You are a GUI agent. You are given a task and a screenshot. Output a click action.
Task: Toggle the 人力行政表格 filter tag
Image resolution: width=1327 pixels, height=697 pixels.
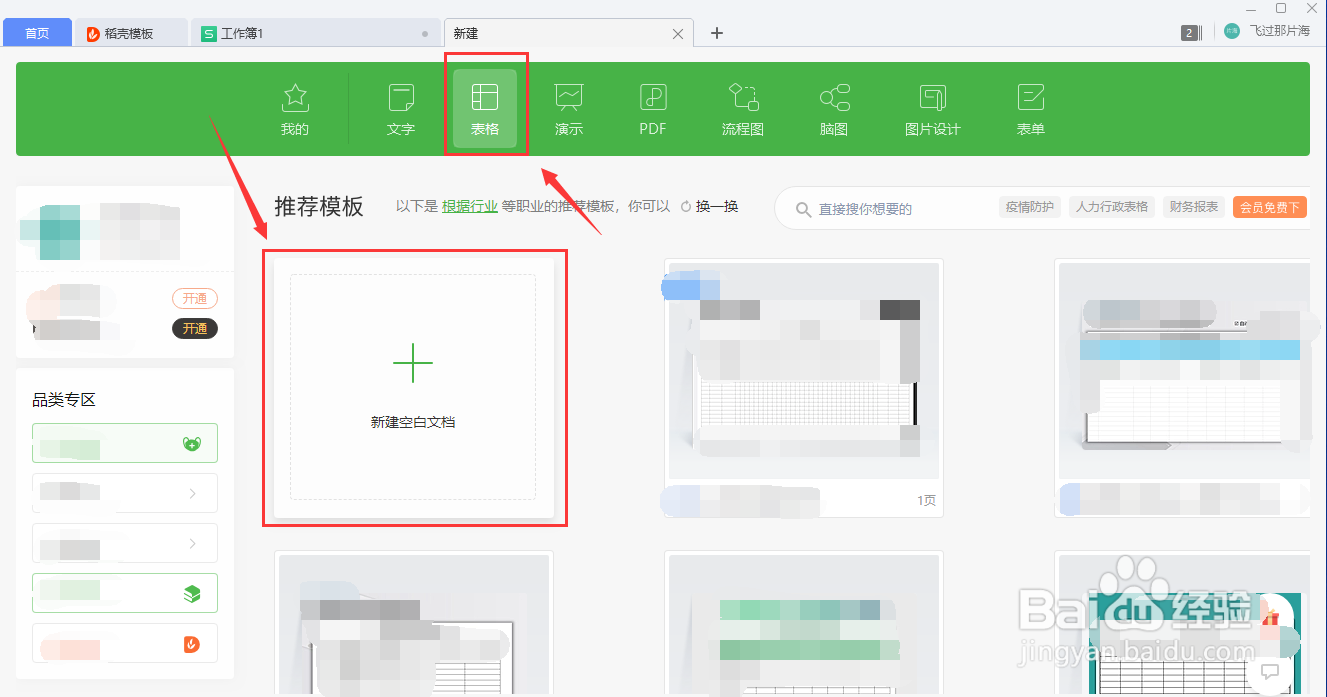pos(1112,206)
